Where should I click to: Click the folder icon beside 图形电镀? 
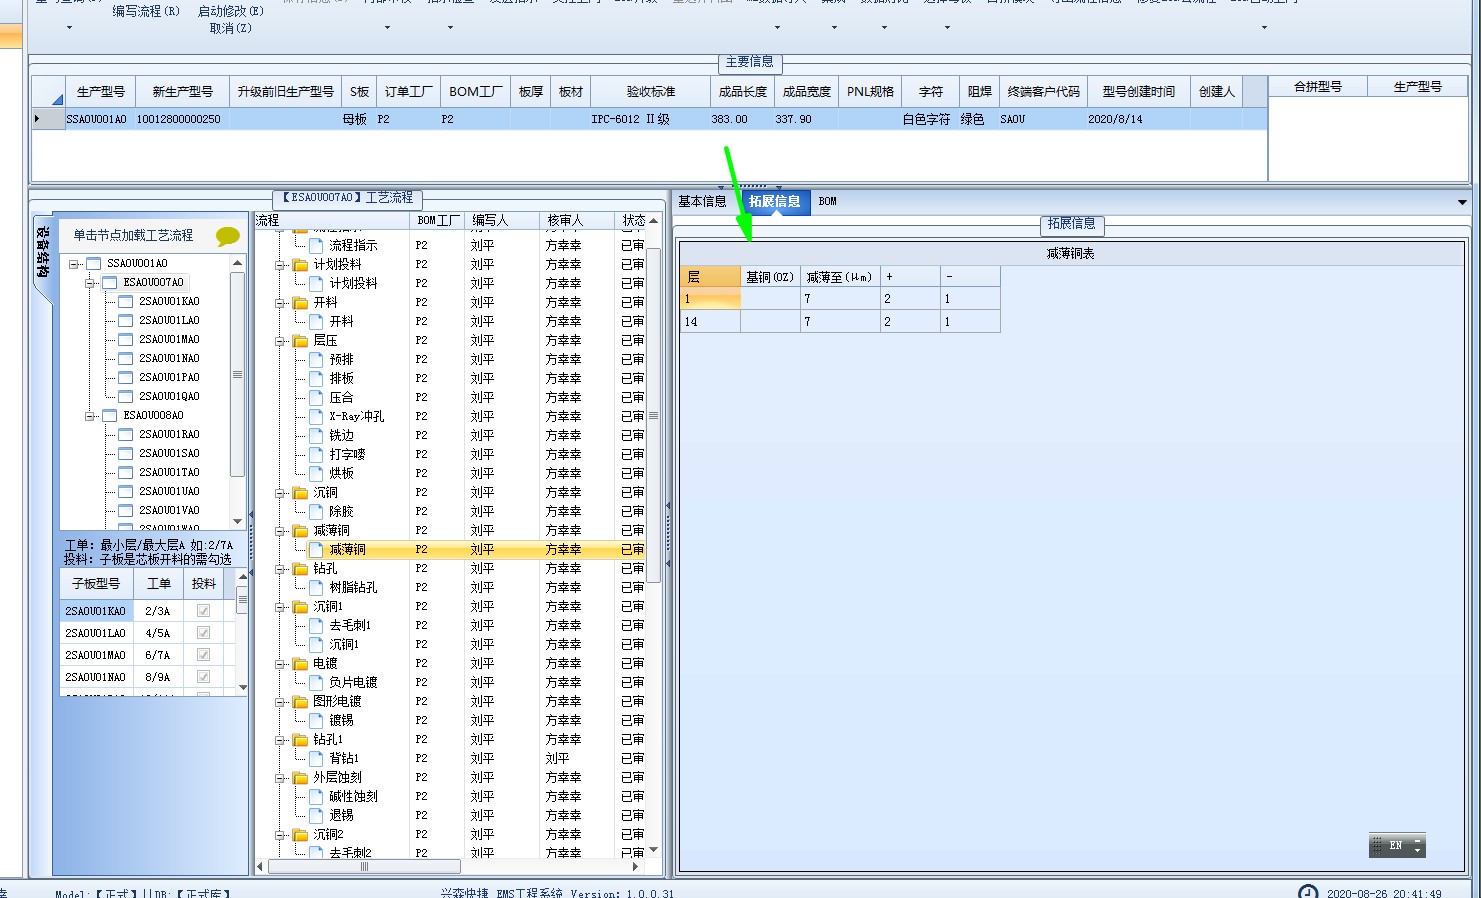click(300, 702)
